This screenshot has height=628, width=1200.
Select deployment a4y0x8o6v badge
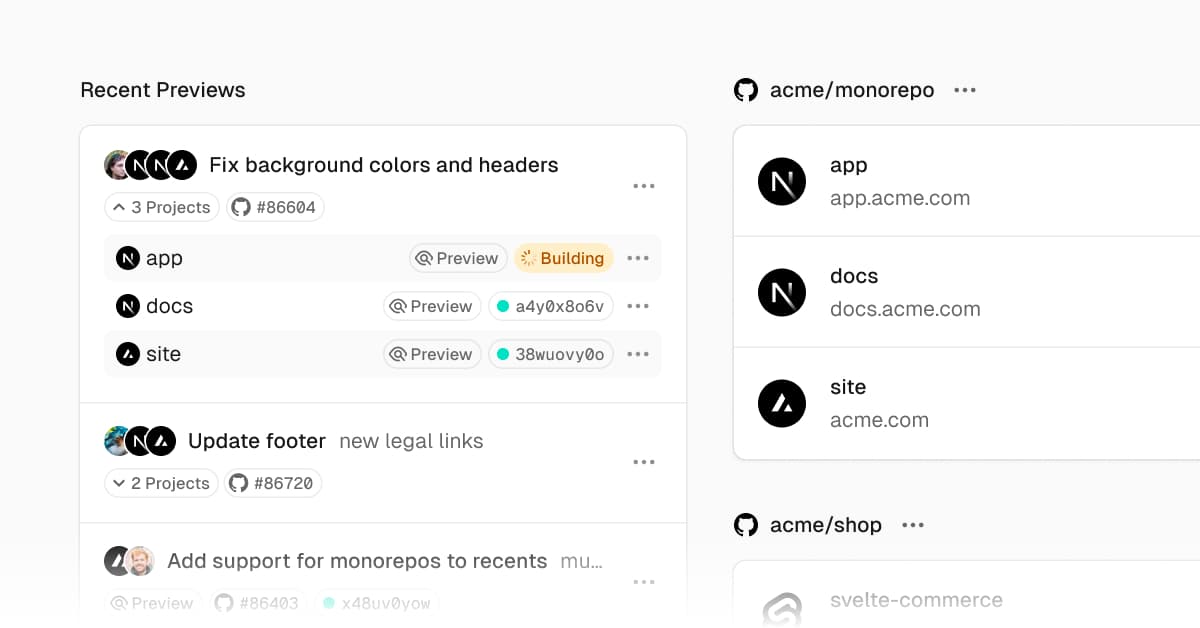(x=550, y=306)
